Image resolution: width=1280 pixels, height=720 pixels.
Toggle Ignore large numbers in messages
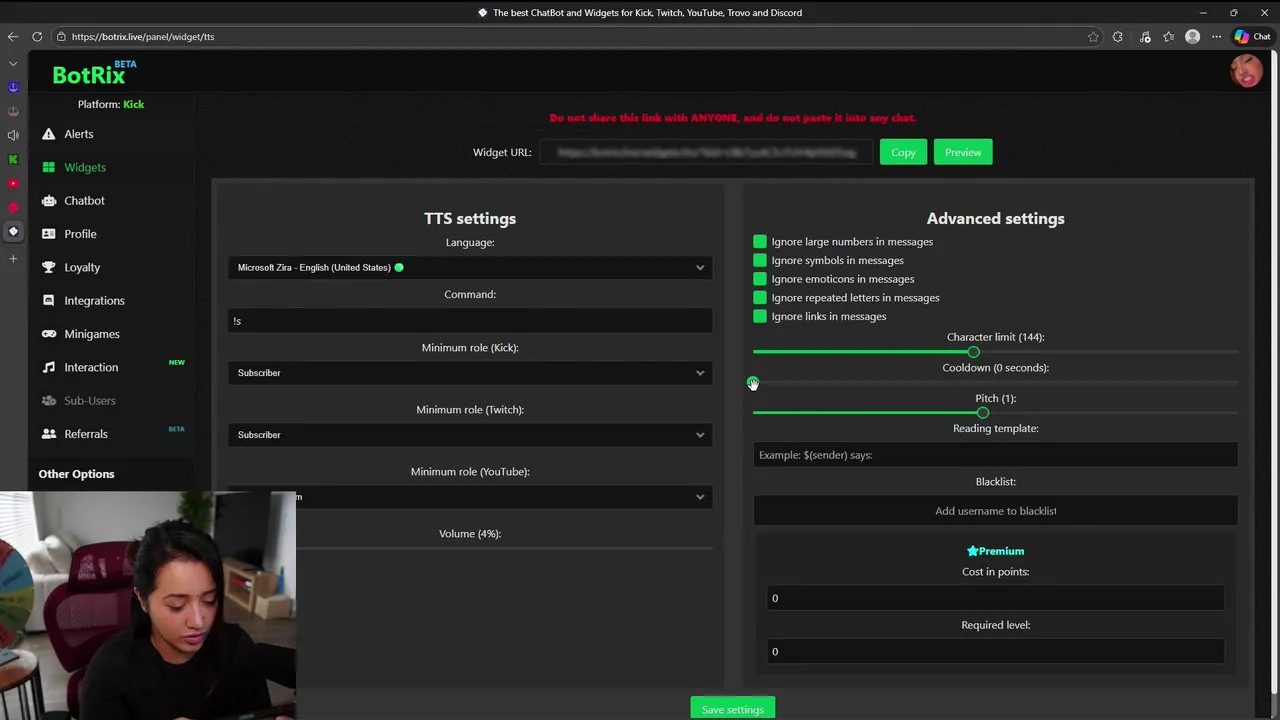(760, 241)
